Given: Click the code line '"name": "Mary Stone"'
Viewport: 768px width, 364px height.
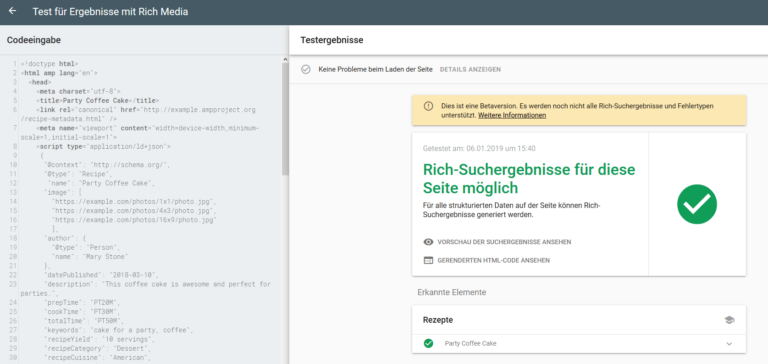Looking at the screenshot, I should (91, 257).
